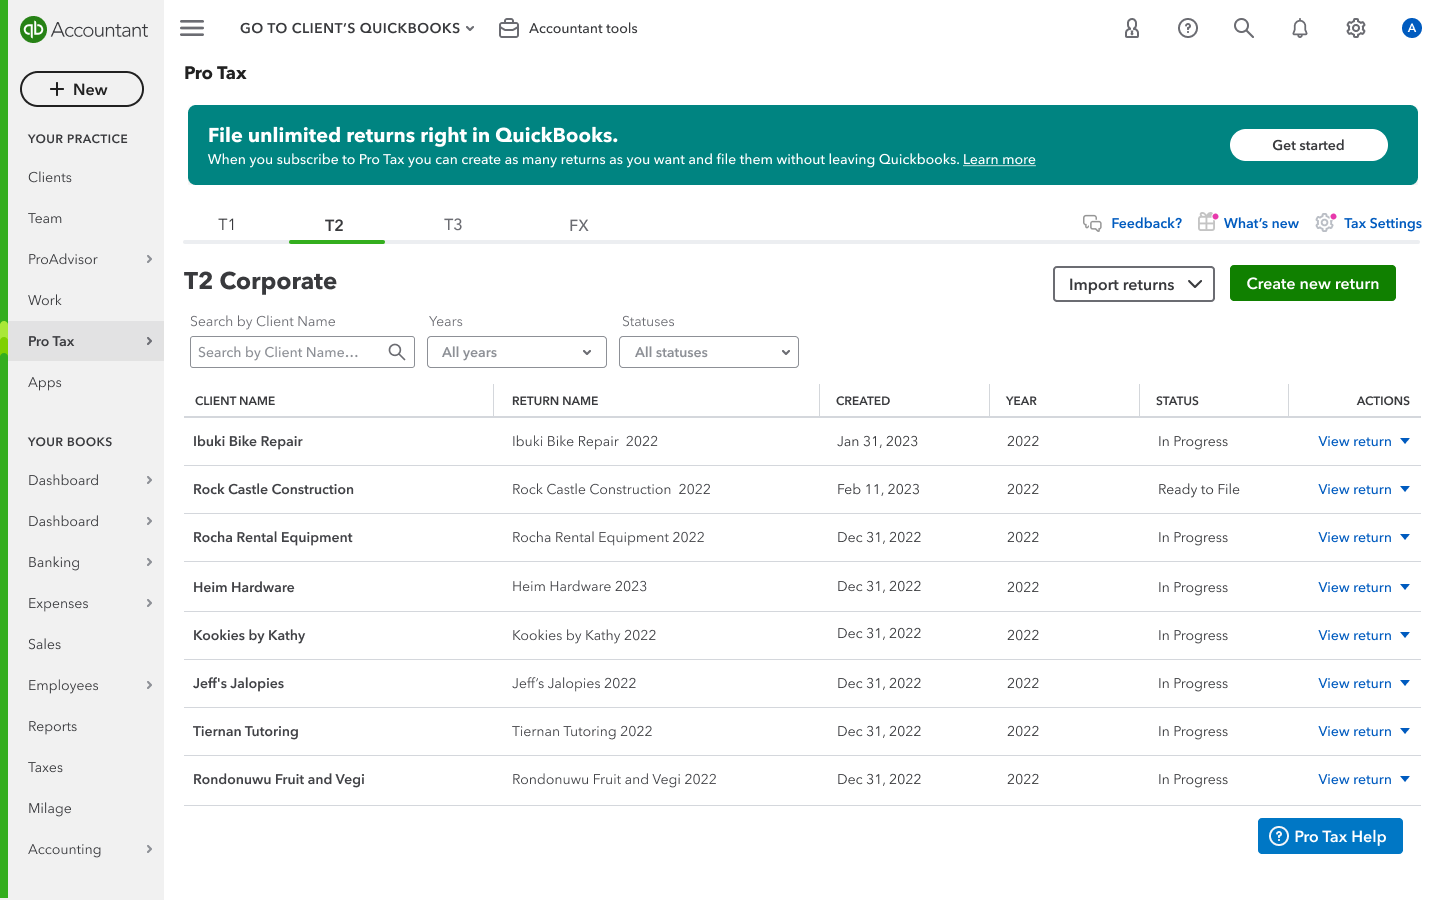Switch to the T1 tab

point(227,225)
